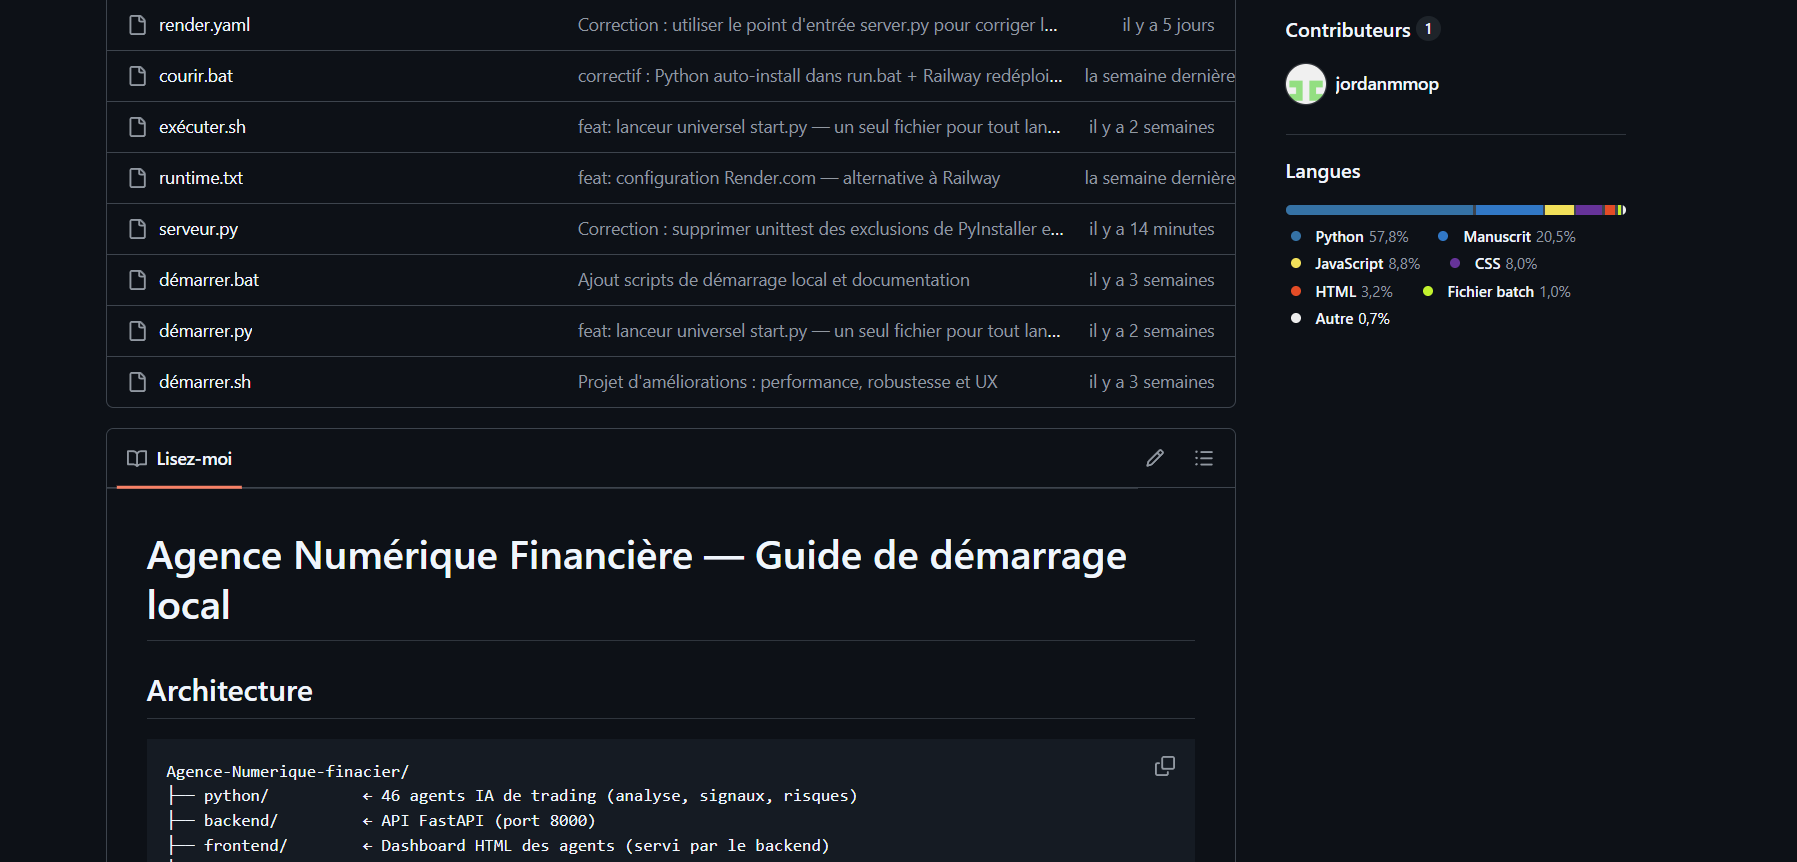Click the purple CSS segment of language bar
This screenshot has width=1797, height=862.
pos(1590,210)
